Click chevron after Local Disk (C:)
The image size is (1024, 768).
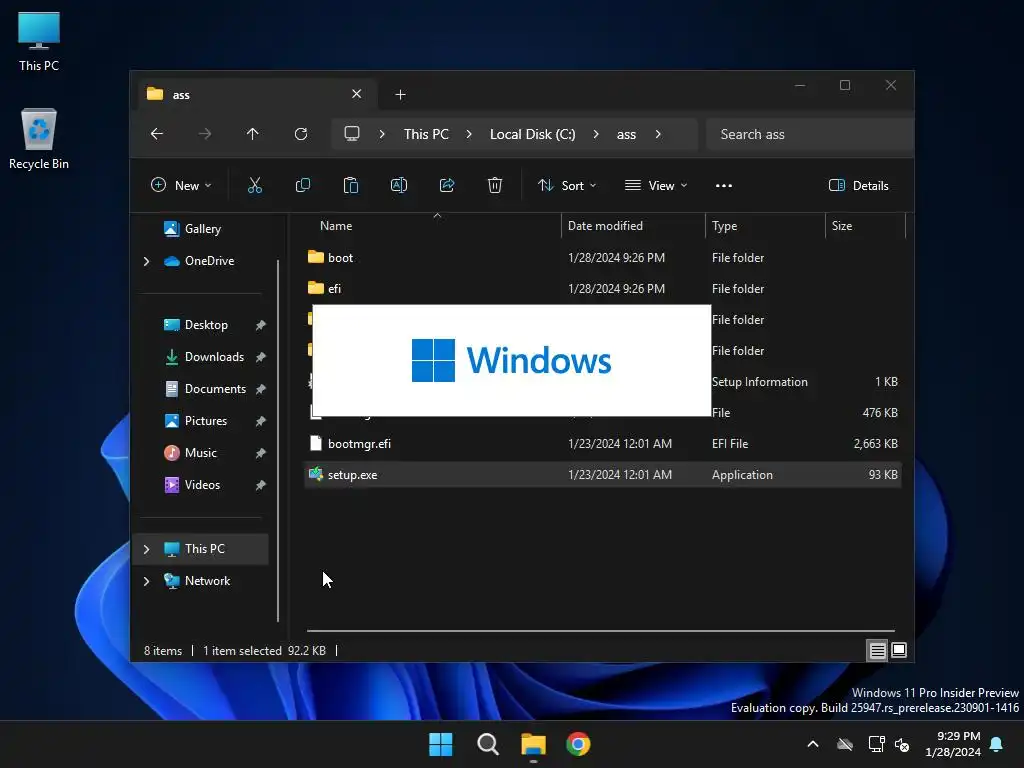(x=596, y=134)
